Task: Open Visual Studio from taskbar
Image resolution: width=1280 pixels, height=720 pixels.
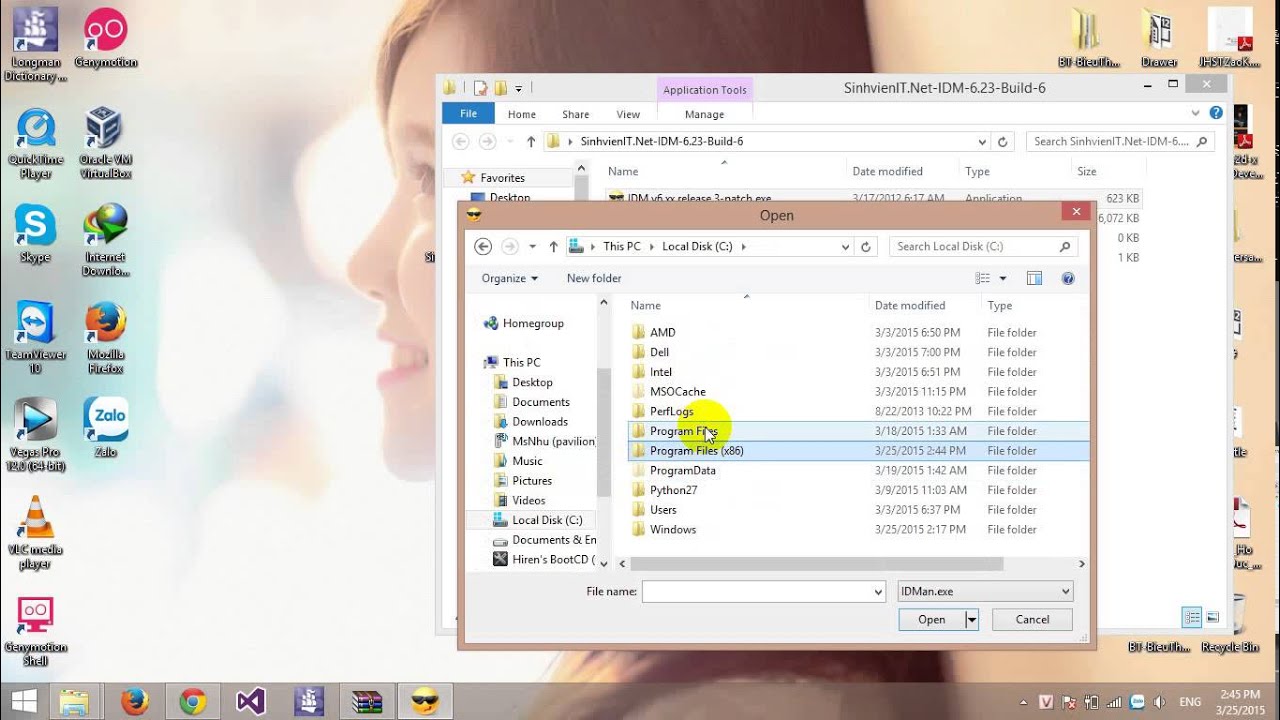Action: tap(251, 702)
